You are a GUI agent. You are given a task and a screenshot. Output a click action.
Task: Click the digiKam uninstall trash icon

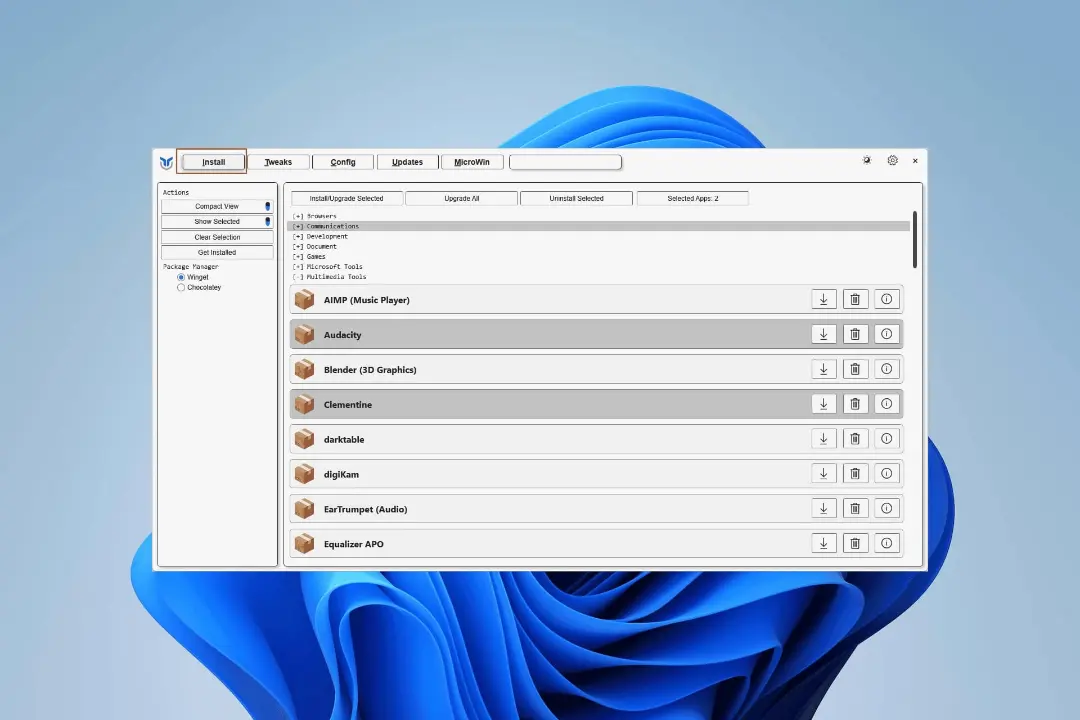pos(855,474)
